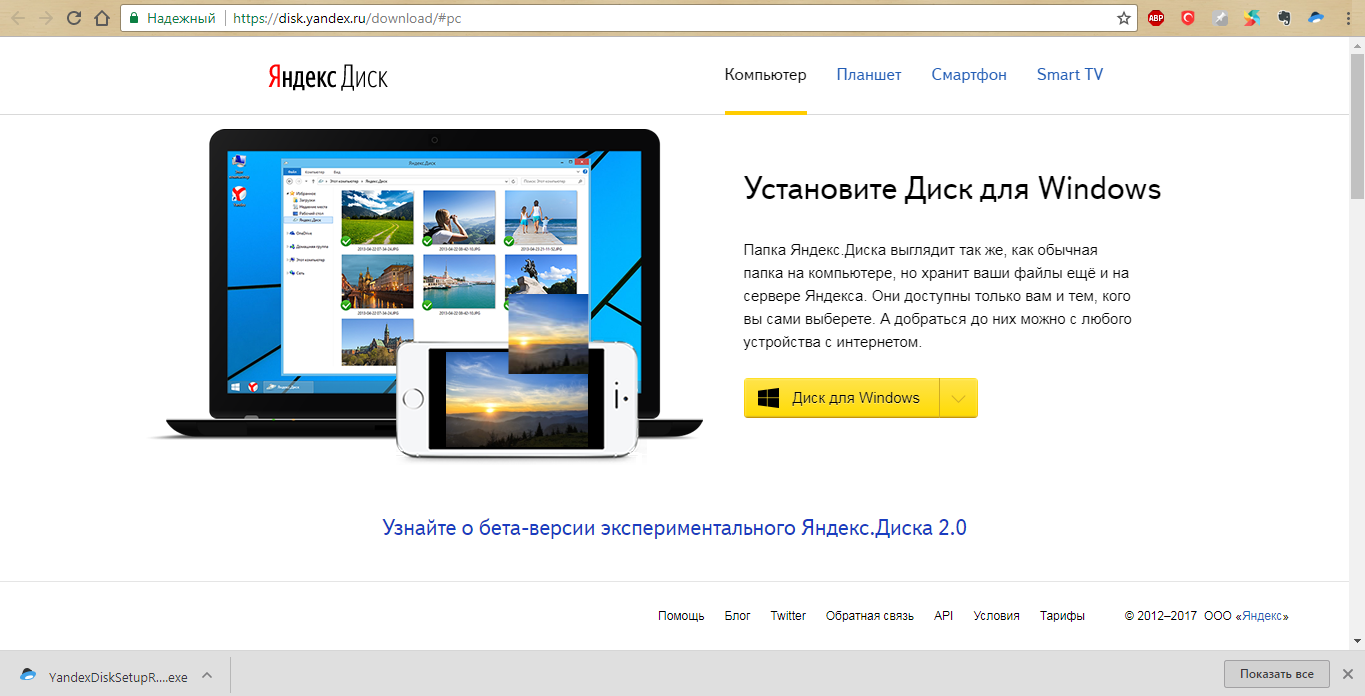Click the Надежный secure site label
This screenshot has height=696, width=1365.
181,18
